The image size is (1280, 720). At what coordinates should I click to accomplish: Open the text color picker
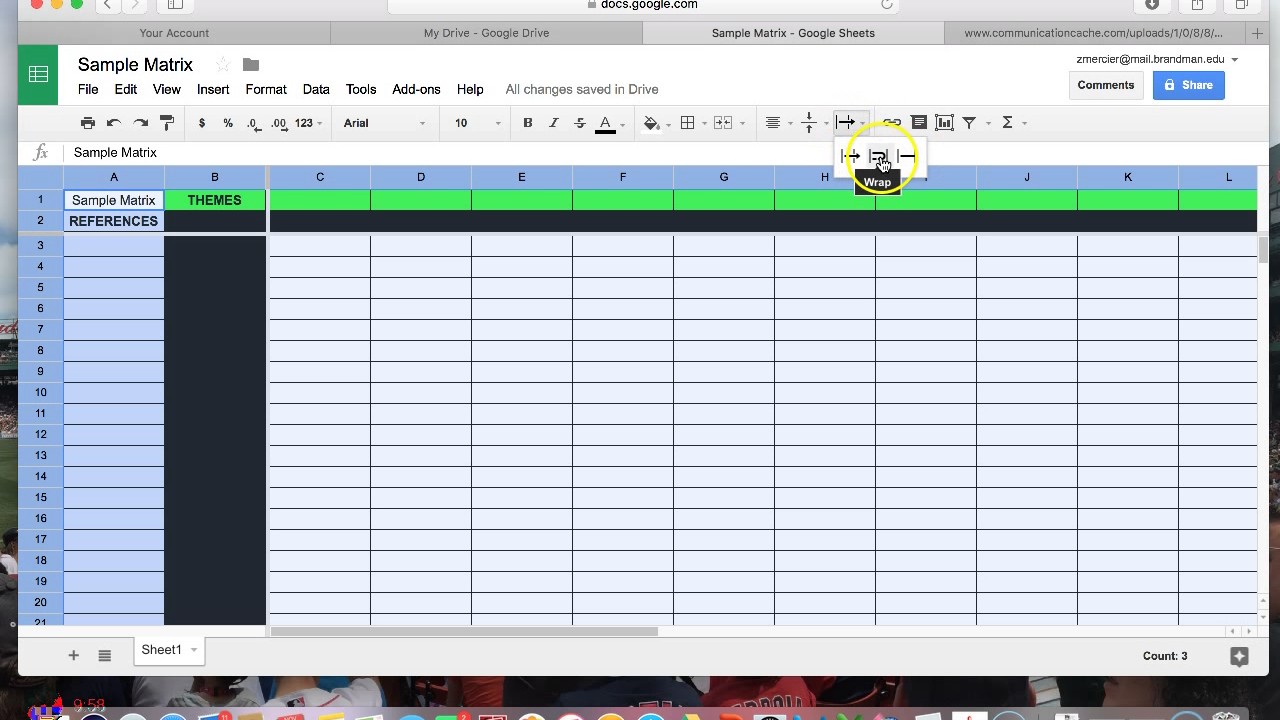606,123
